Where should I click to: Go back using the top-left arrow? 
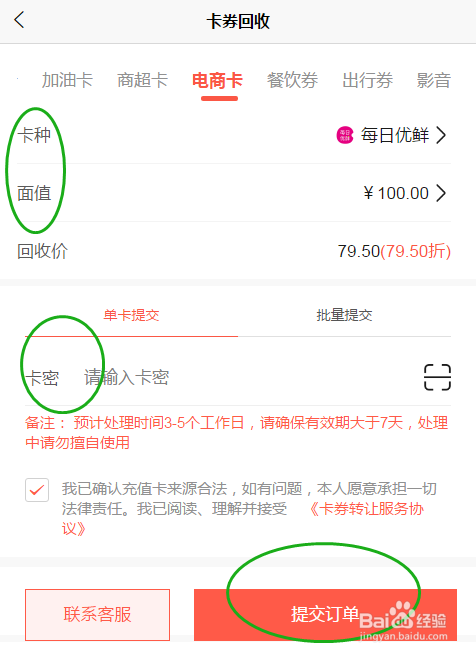click(x=19, y=20)
